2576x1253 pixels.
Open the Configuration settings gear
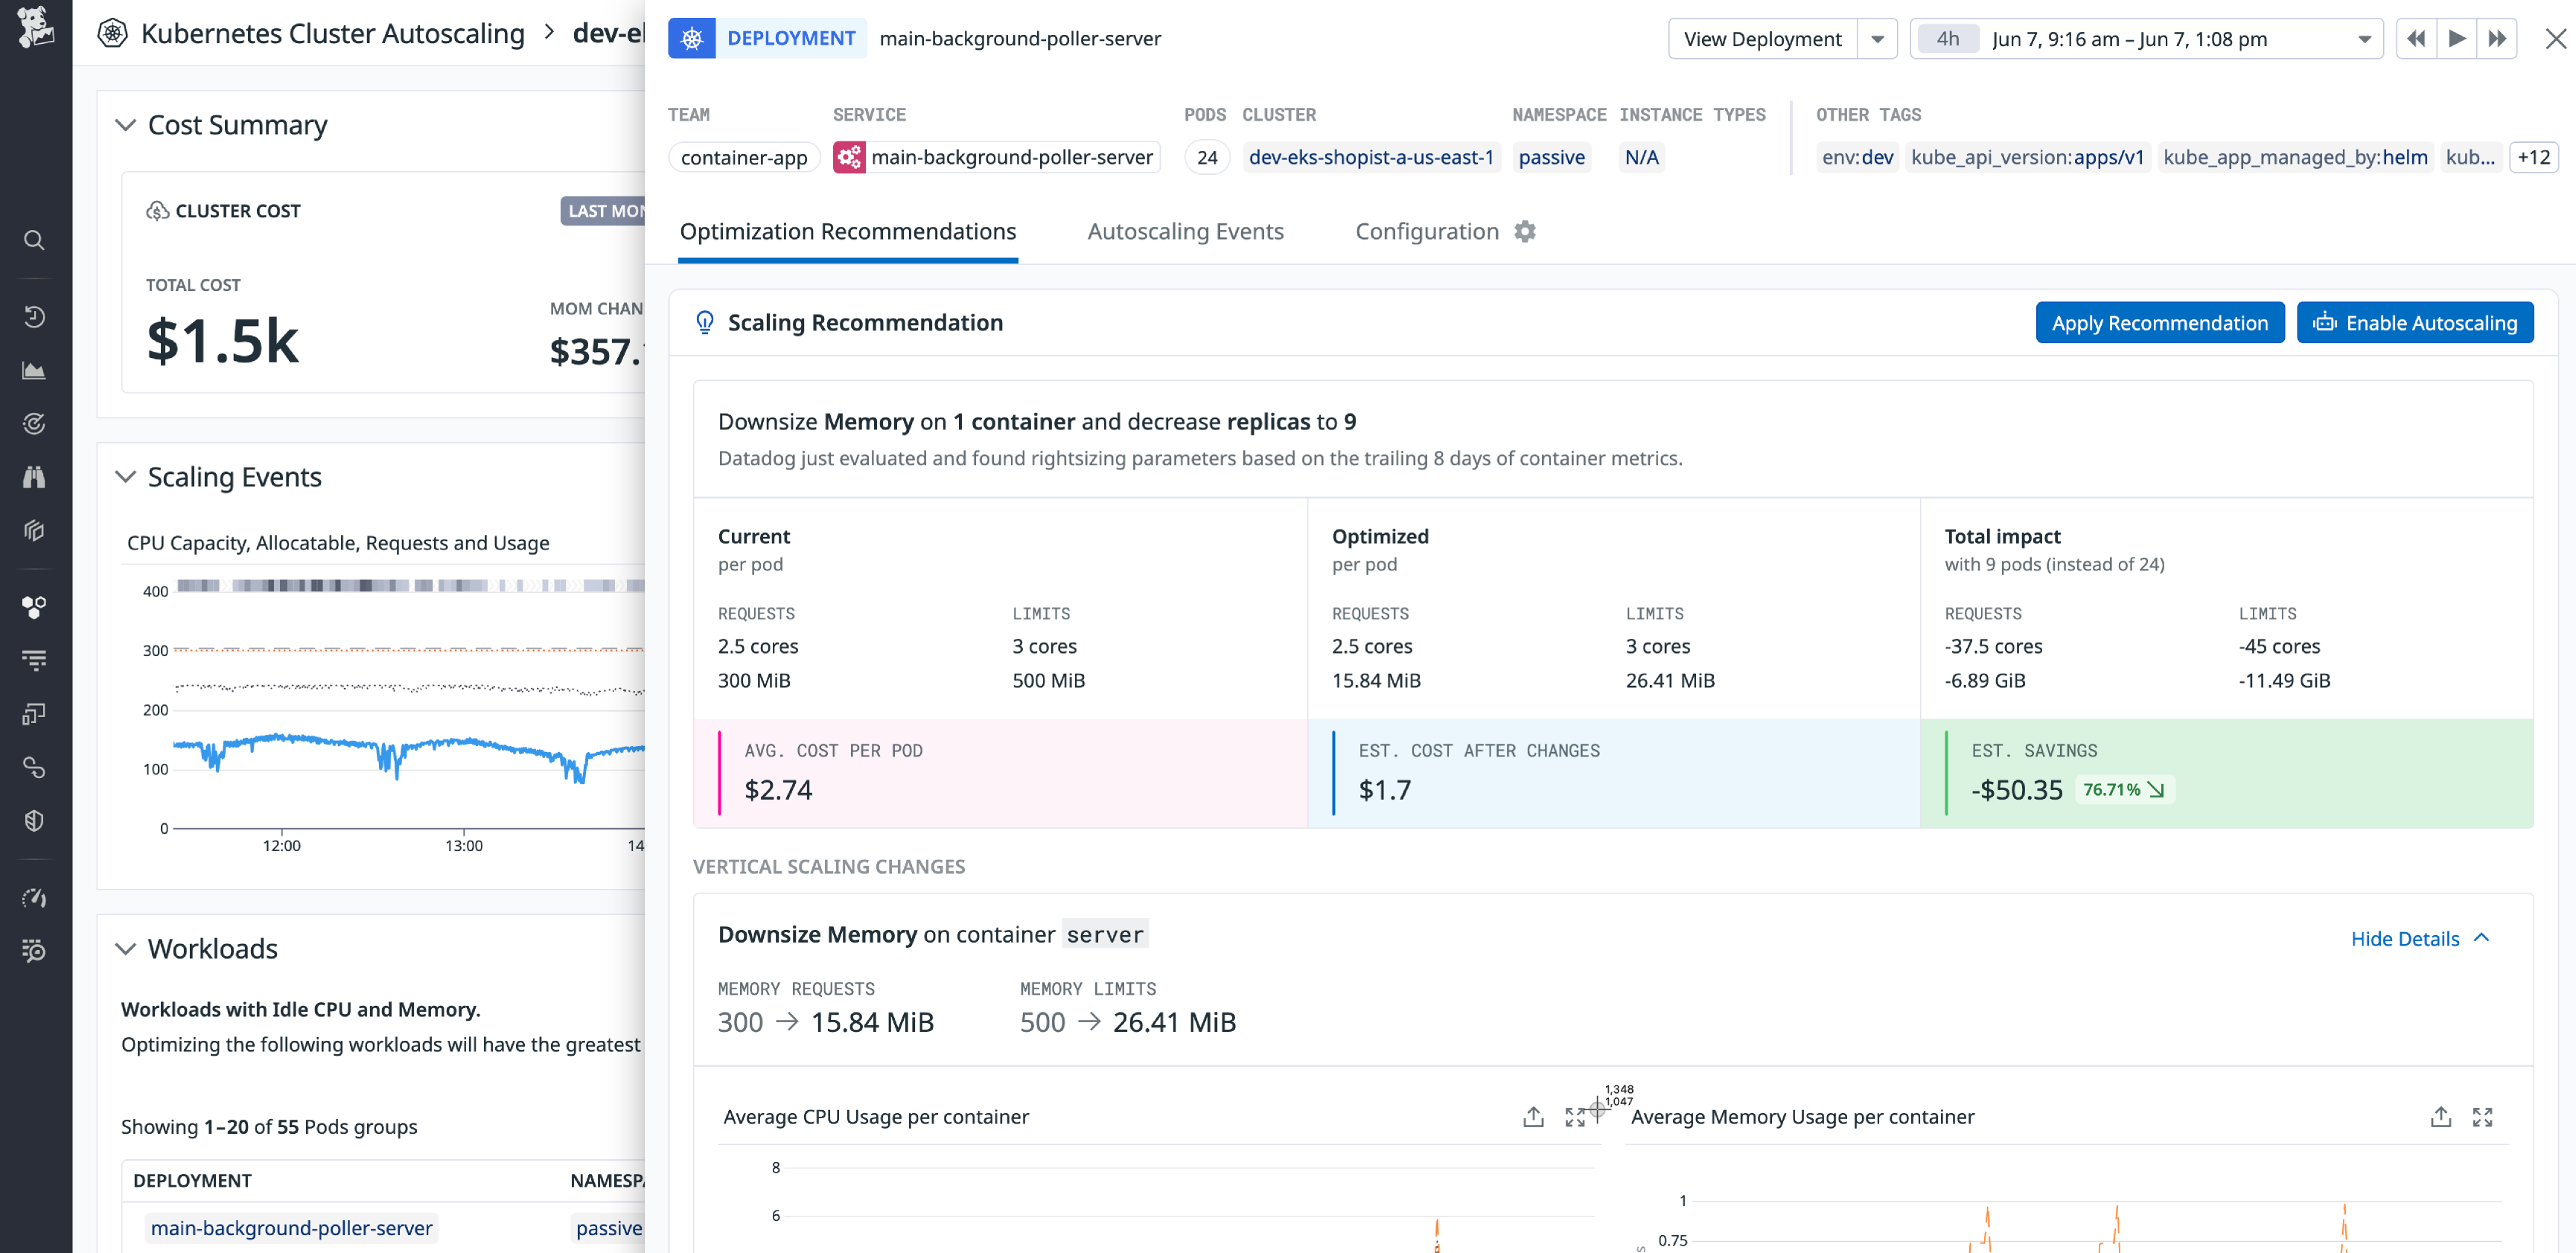coord(1527,231)
